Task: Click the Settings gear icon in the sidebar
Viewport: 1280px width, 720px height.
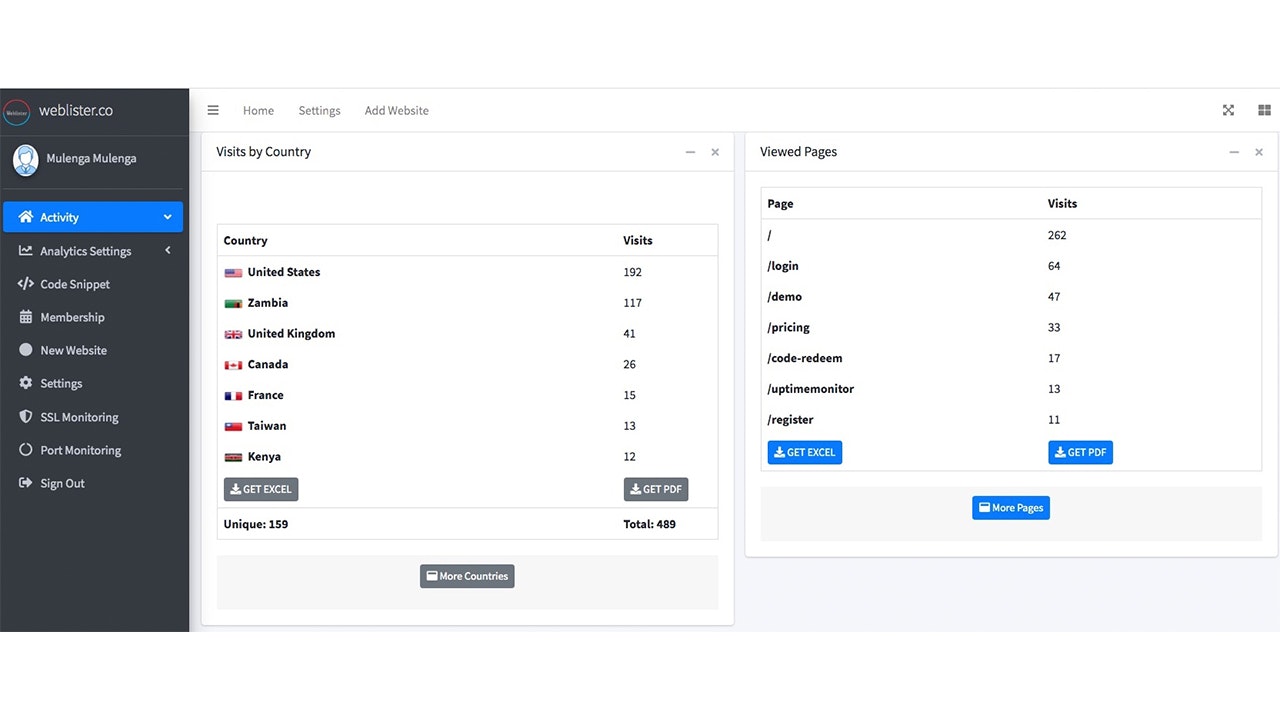Action: (x=26, y=383)
